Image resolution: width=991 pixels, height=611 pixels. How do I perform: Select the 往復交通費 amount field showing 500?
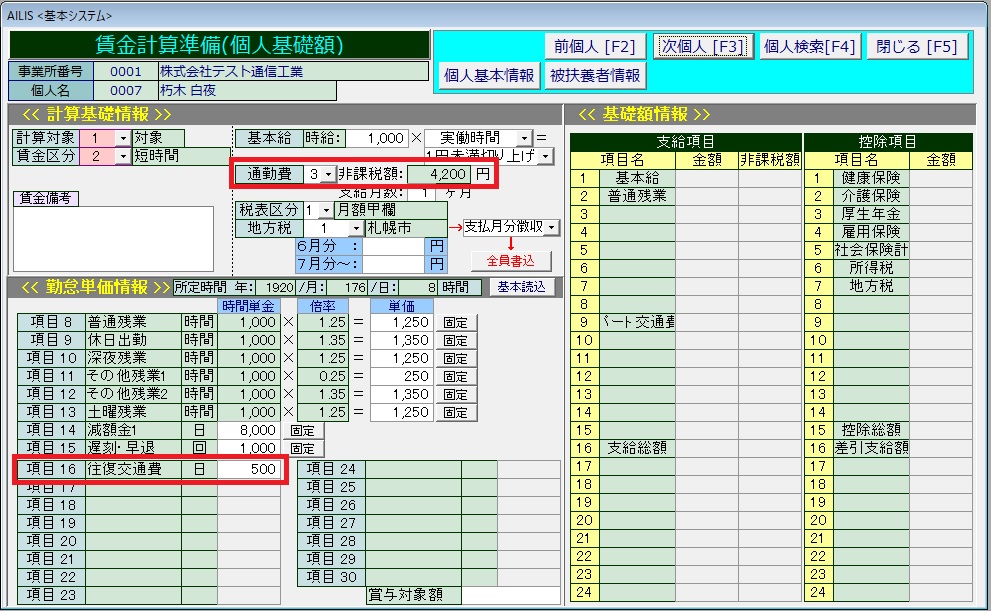click(x=250, y=468)
